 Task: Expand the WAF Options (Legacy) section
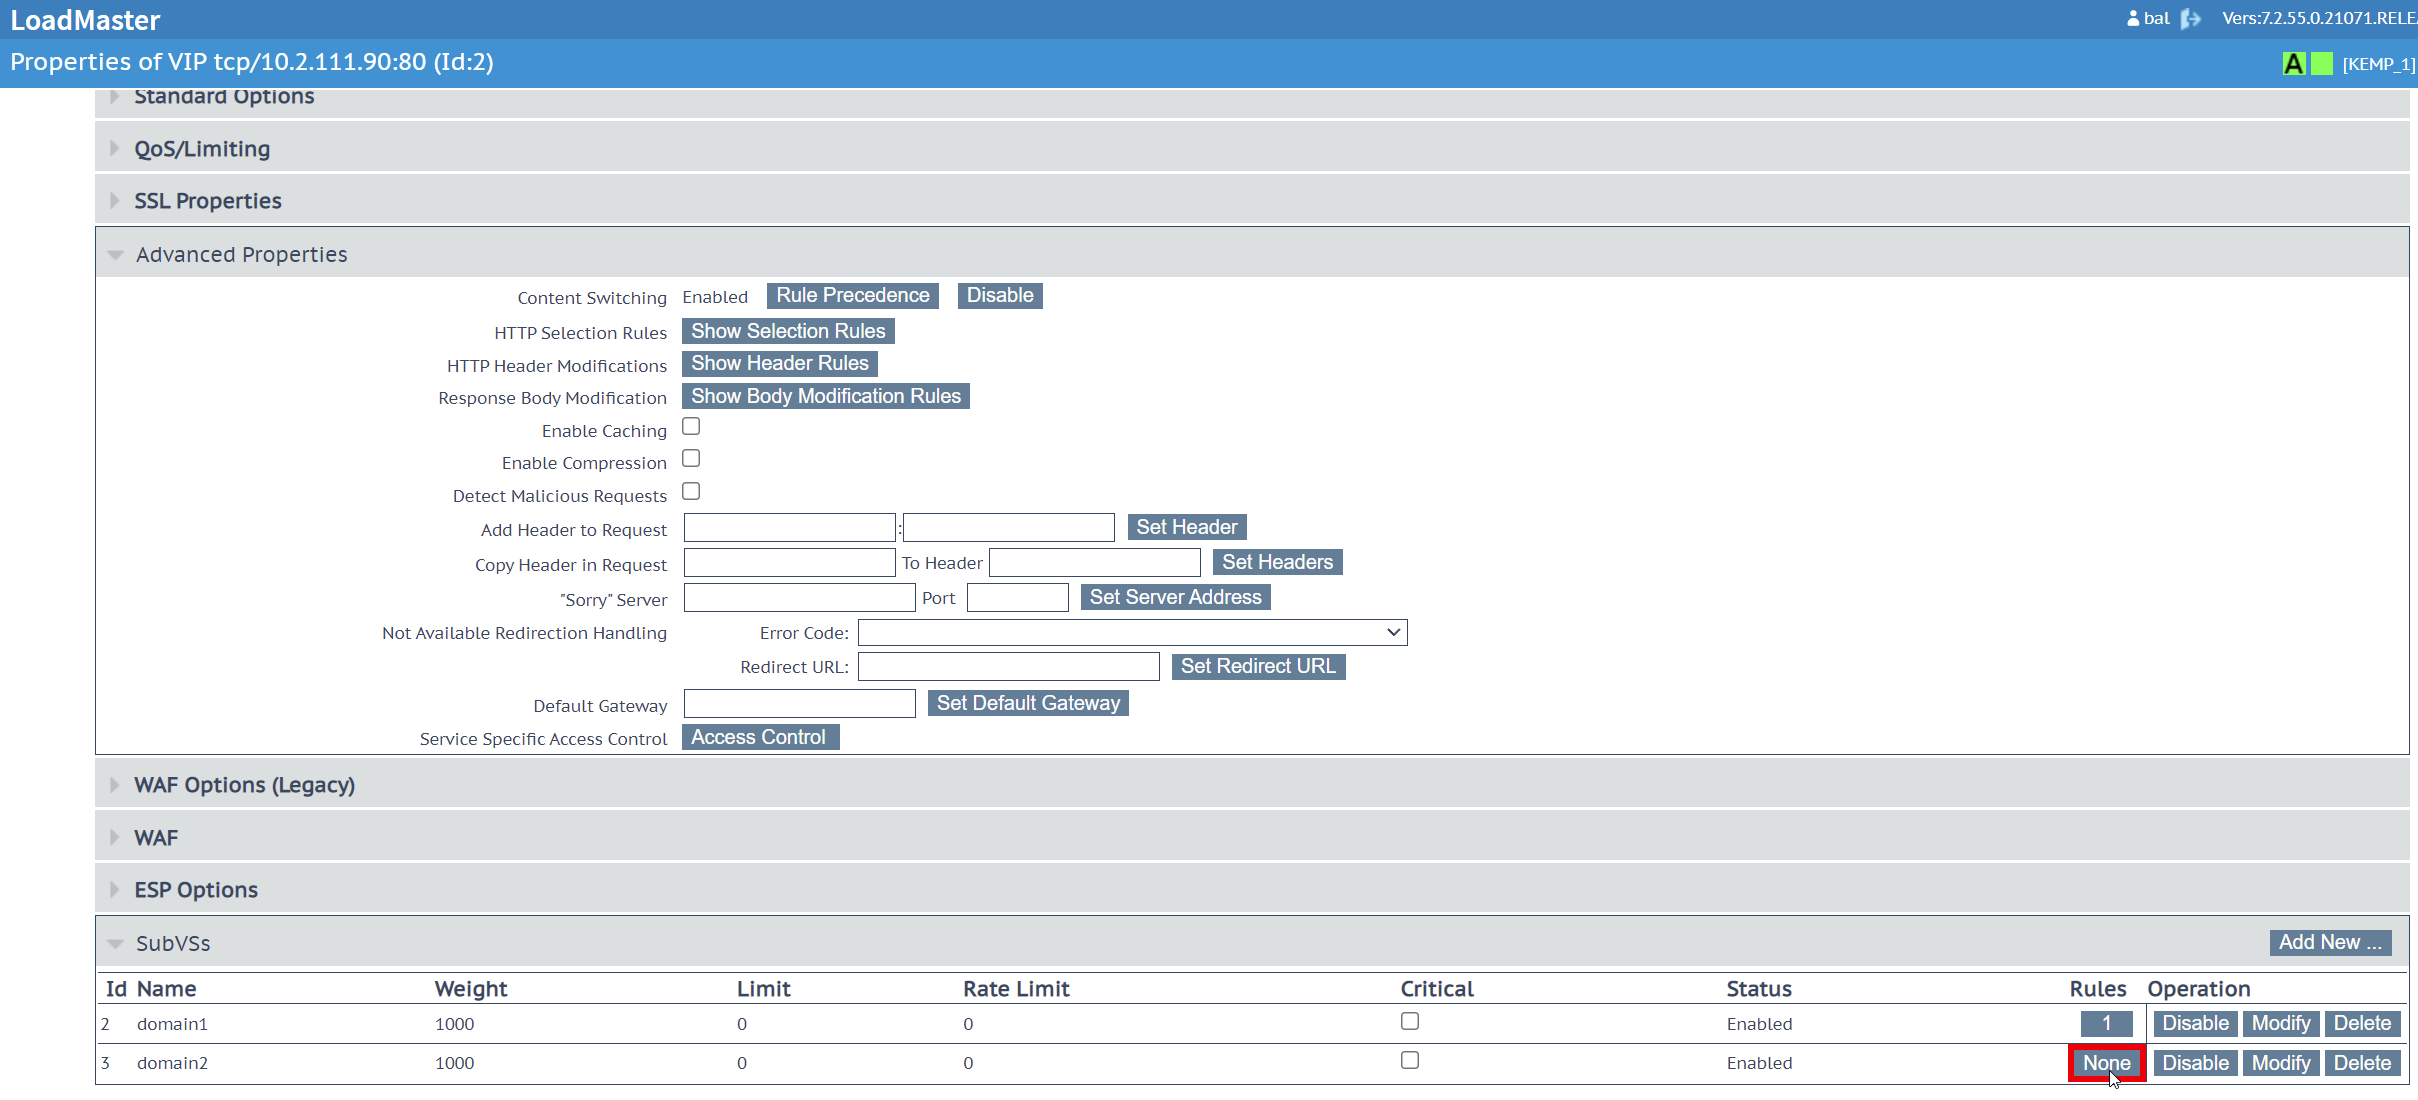coord(1252,785)
